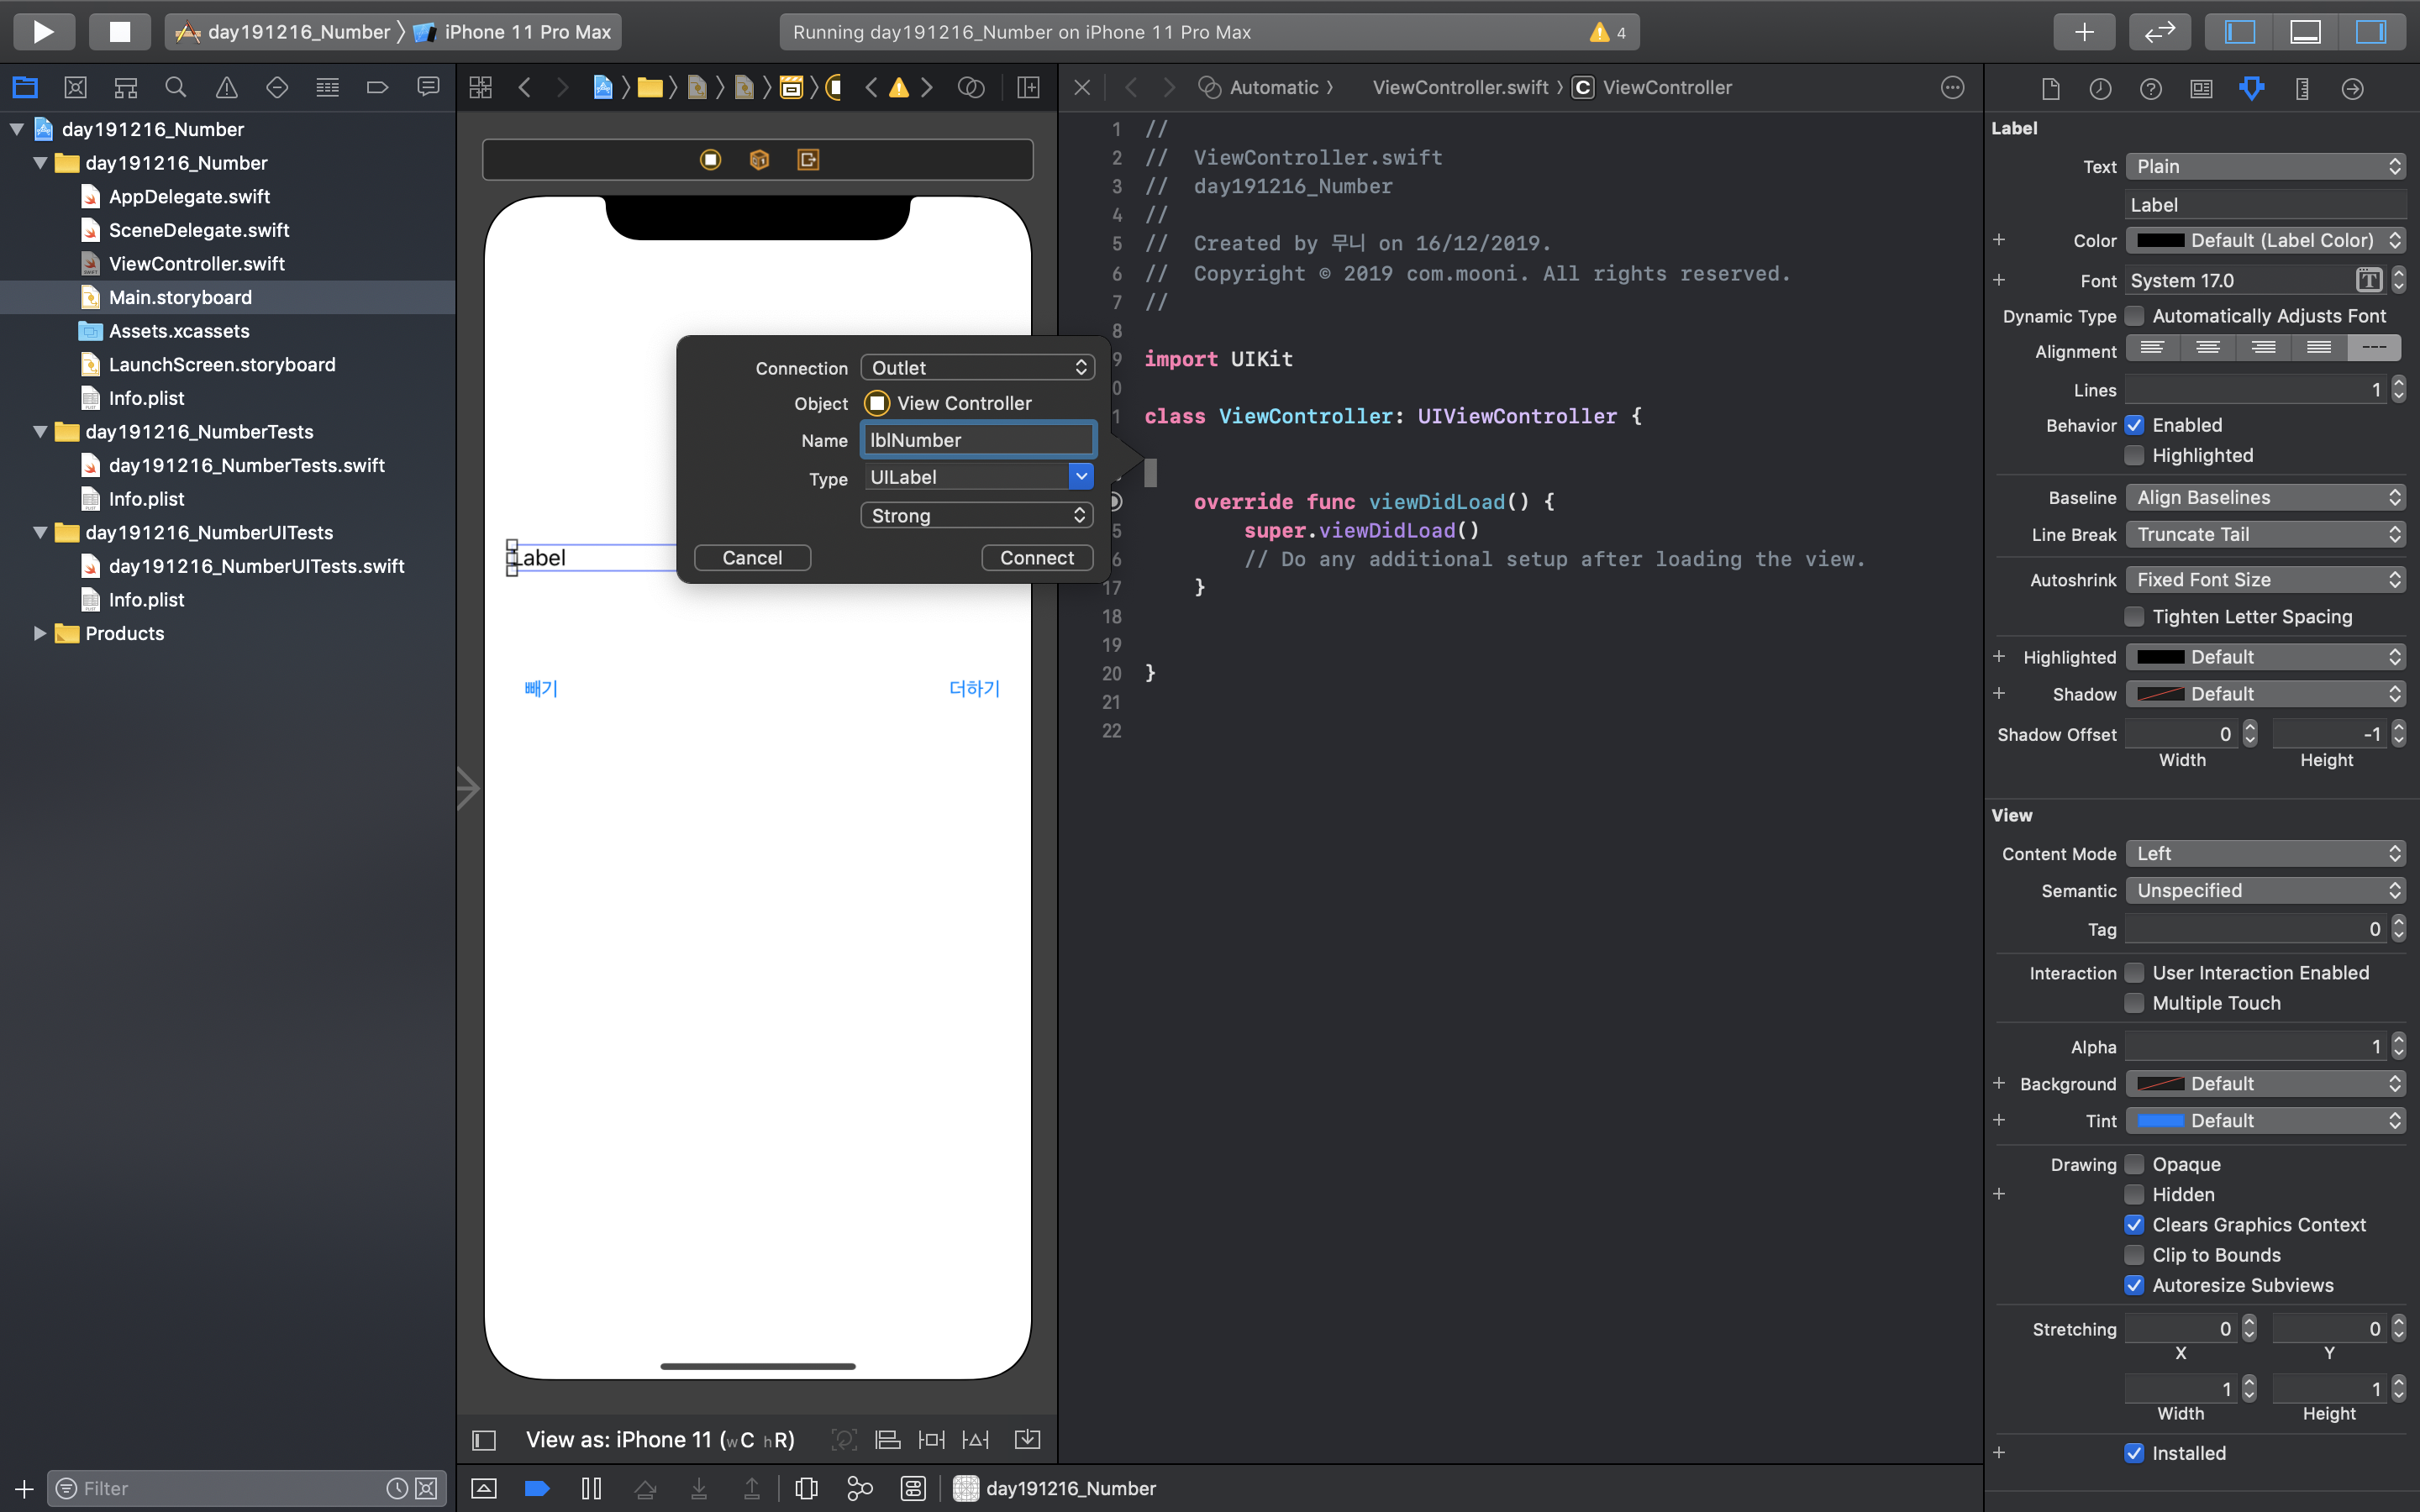The width and height of the screenshot is (2420, 1512).
Task: Click the Stop button in toolbar
Action: 119,32
